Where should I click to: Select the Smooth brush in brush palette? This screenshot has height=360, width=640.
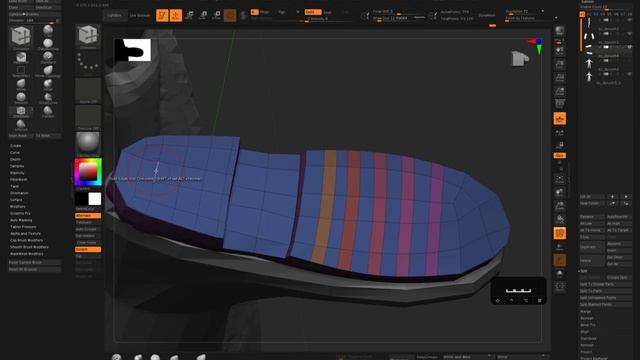(21, 98)
